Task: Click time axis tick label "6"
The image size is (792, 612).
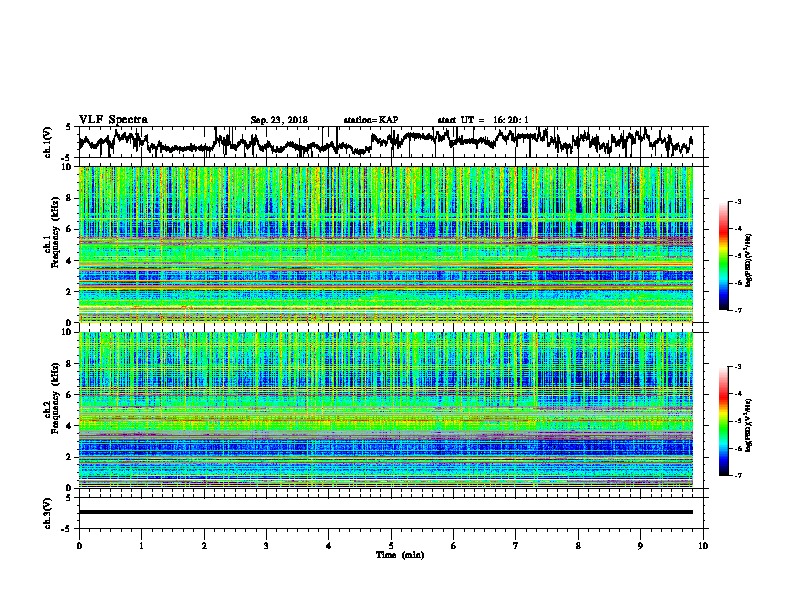Action: click(x=453, y=546)
